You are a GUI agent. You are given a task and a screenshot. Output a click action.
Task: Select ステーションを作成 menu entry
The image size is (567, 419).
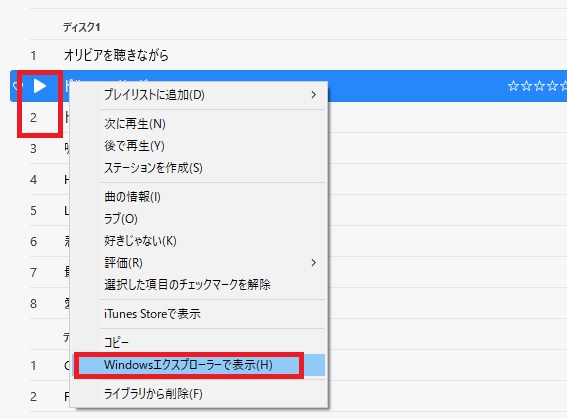[x=153, y=168]
